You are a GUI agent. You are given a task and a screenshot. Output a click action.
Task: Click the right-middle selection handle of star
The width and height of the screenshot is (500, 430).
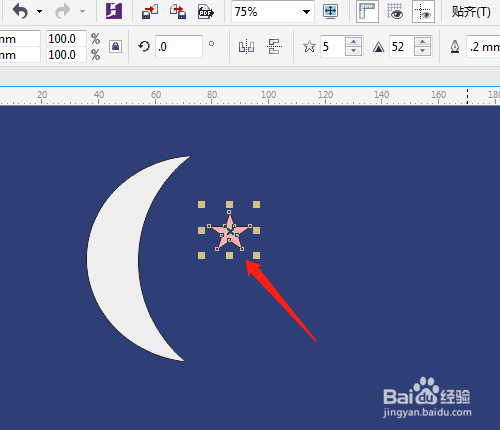256,230
